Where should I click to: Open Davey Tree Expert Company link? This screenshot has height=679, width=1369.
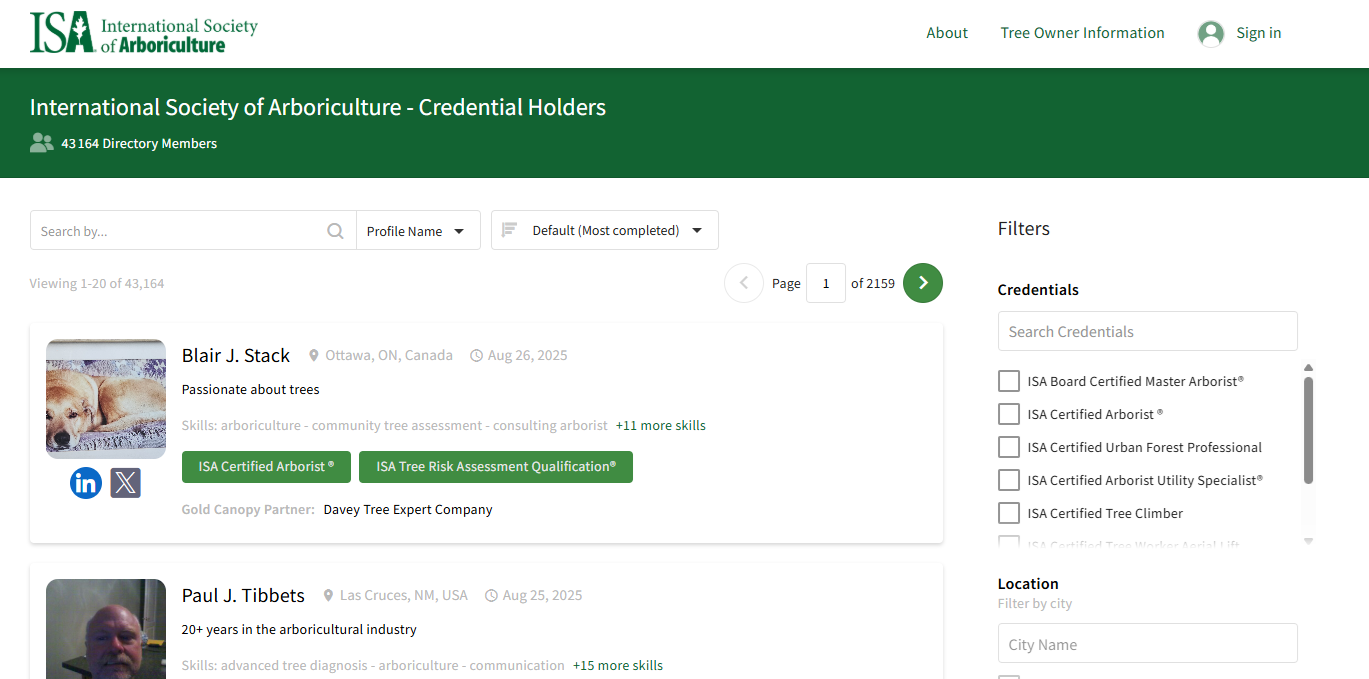click(408, 509)
